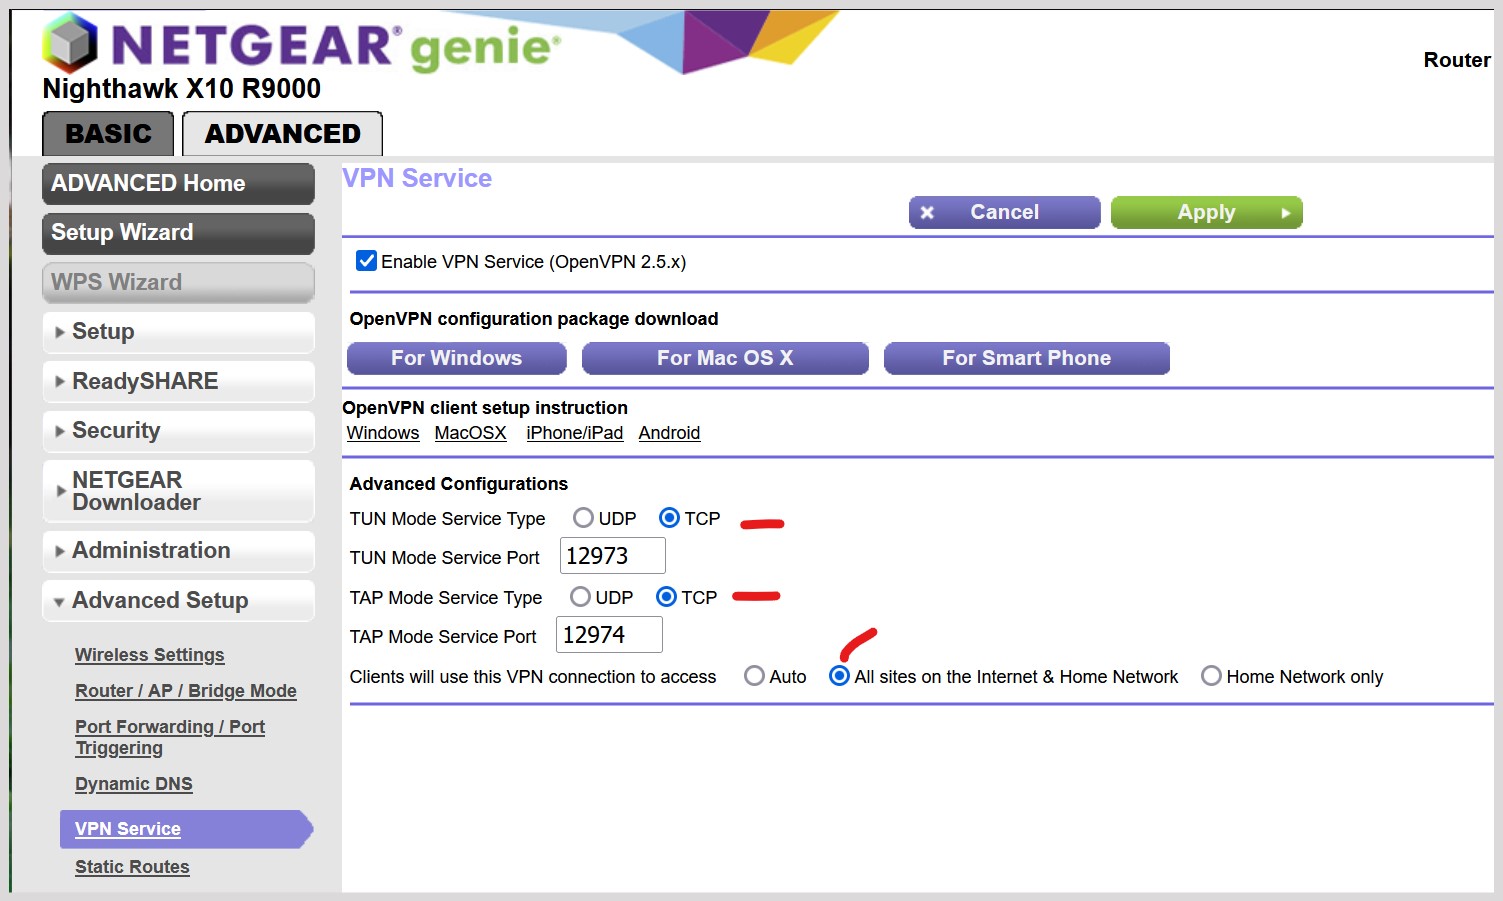Apply the VPN settings
The image size is (1503, 901).
click(x=1206, y=212)
